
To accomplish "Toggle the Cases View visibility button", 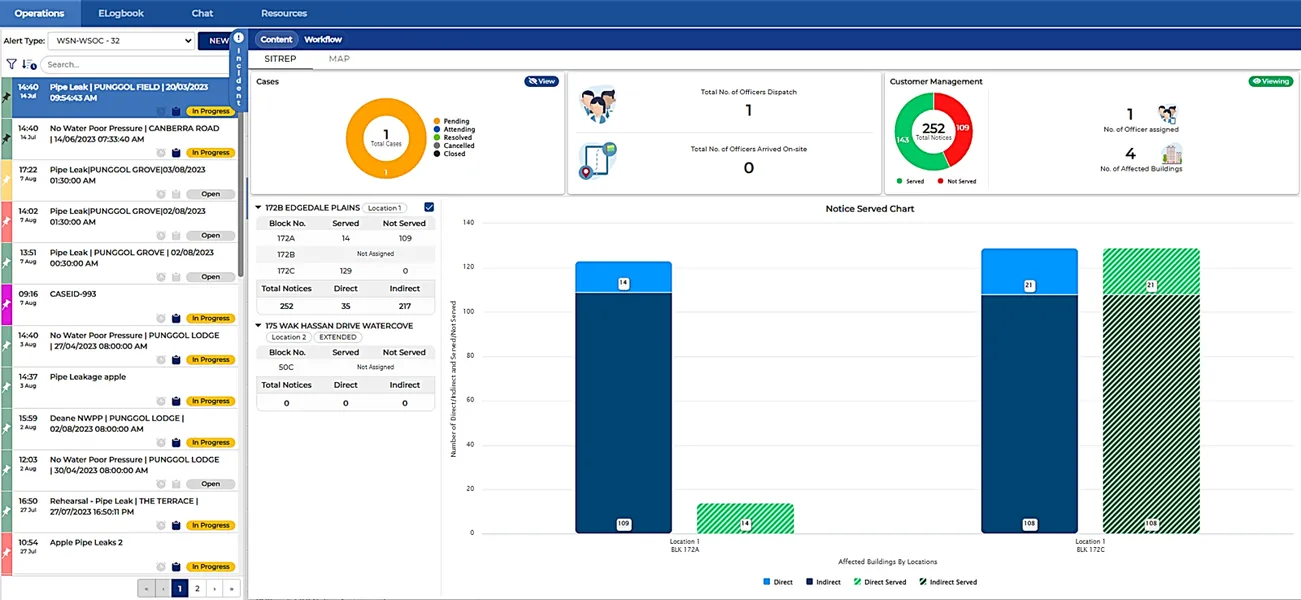I will 541,81.
